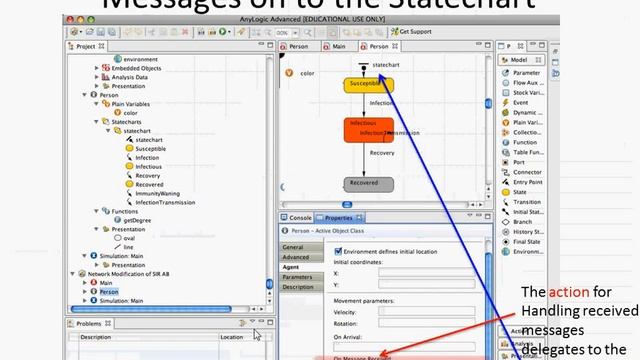640x360 pixels.
Task: Click the color variable icon on the canvas
Action: pos(289,73)
